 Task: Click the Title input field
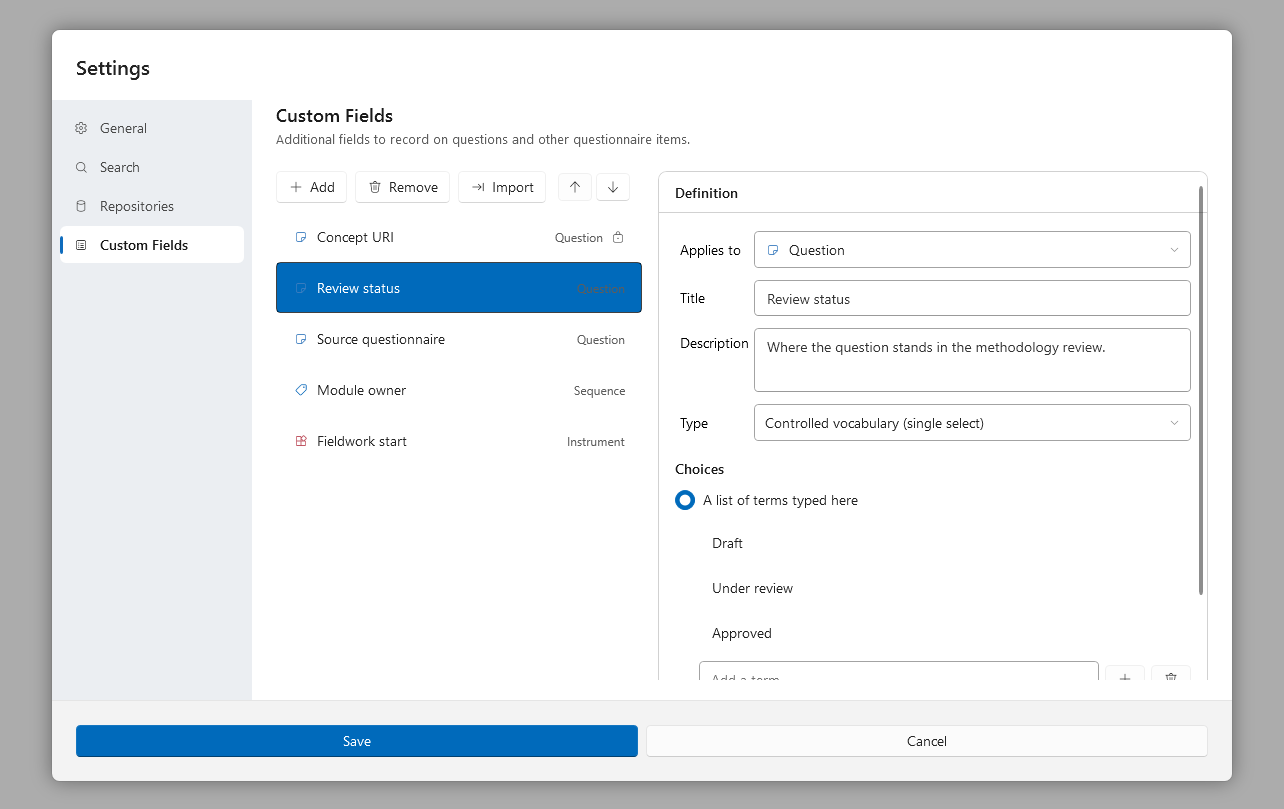click(972, 298)
